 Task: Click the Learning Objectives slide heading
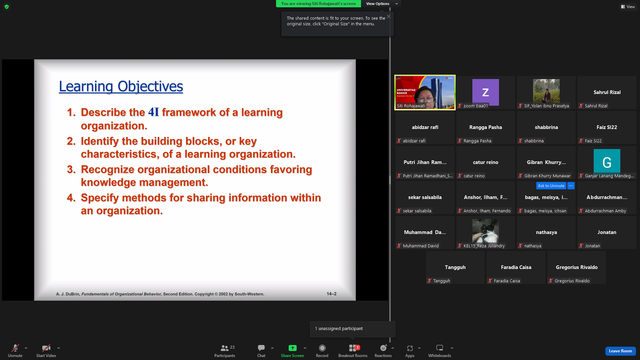121,86
